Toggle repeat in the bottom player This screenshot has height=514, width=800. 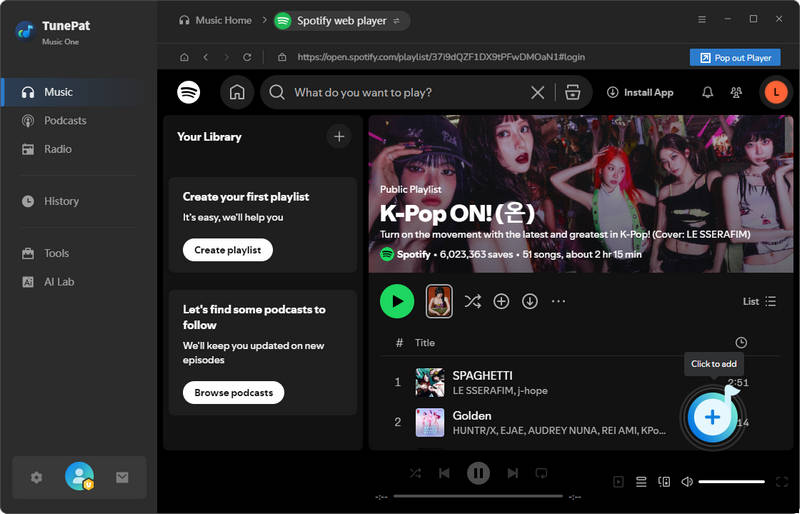click(541, 474)
